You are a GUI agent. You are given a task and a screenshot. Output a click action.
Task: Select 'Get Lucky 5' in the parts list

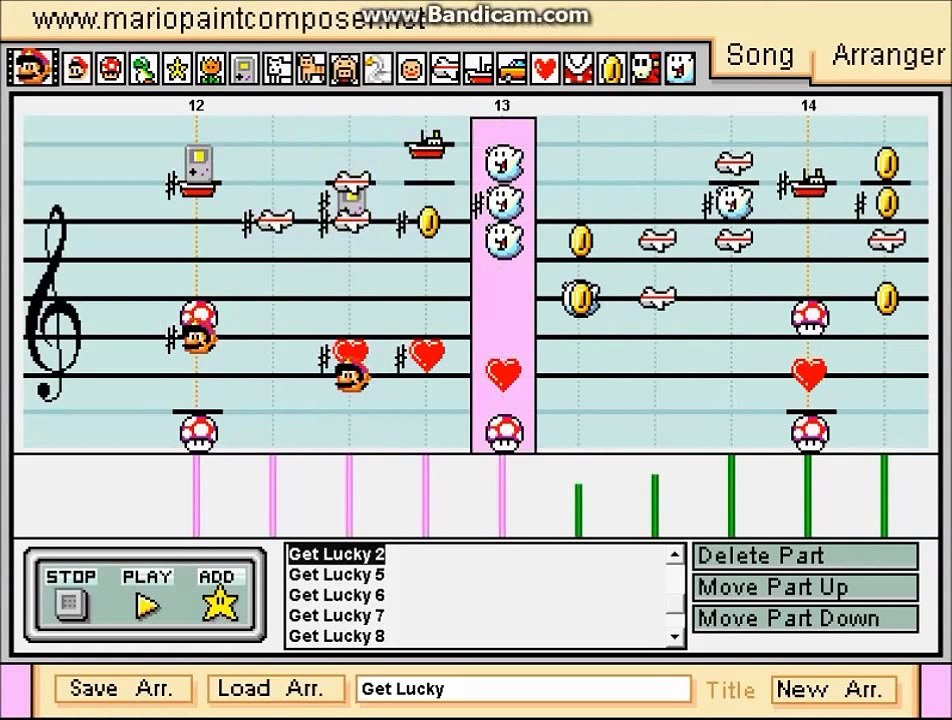click(x=336, y=575)
